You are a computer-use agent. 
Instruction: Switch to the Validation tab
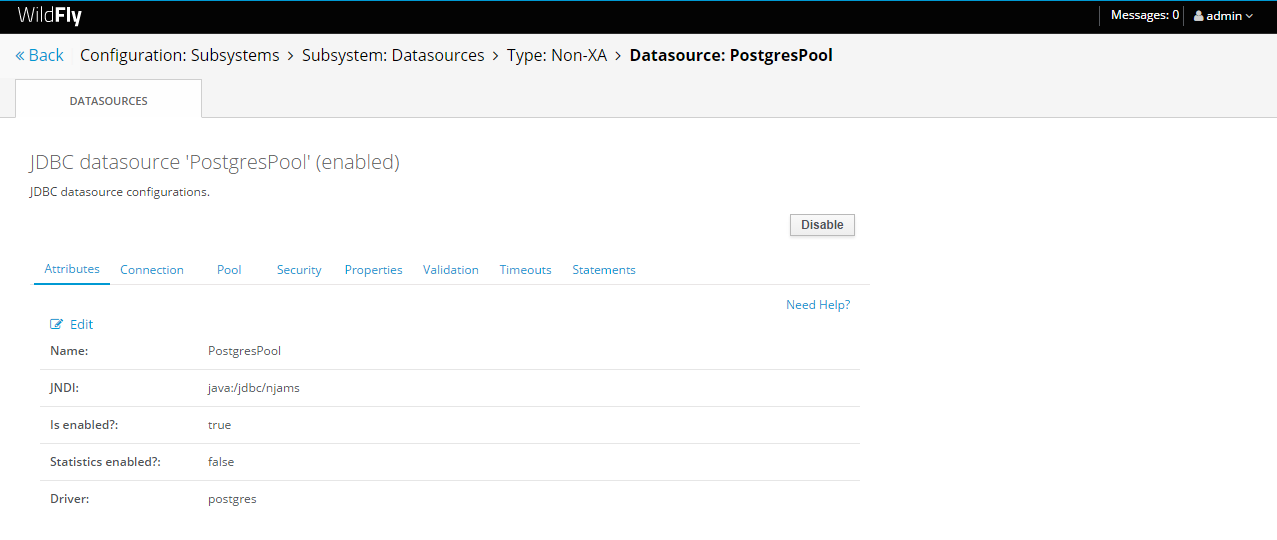click(451, 270)
